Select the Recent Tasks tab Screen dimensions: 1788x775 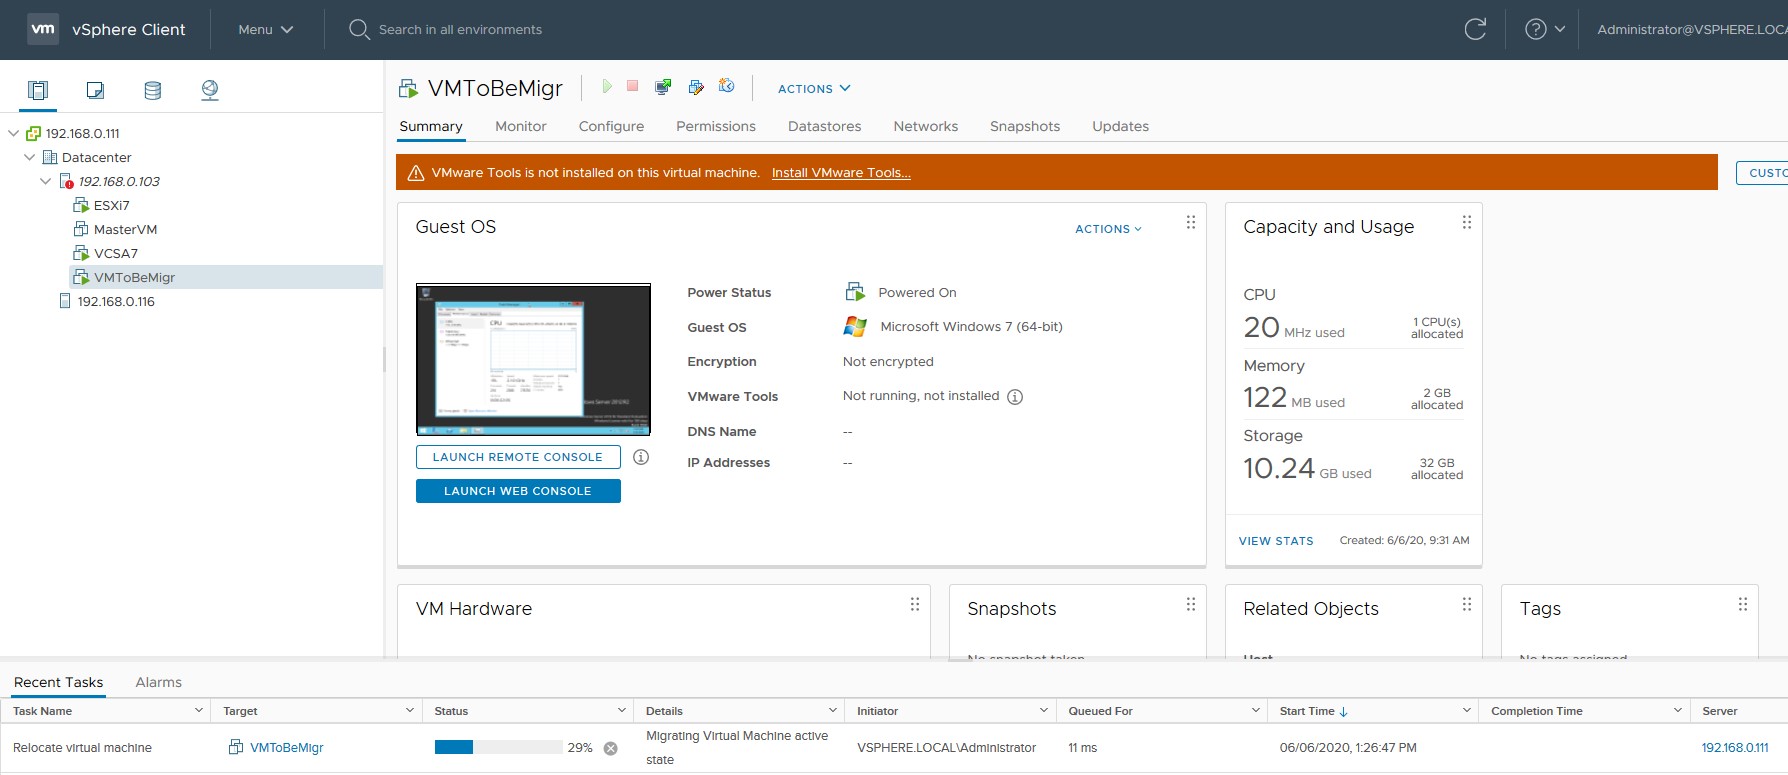pyautogui.click(x=59, y=682)
